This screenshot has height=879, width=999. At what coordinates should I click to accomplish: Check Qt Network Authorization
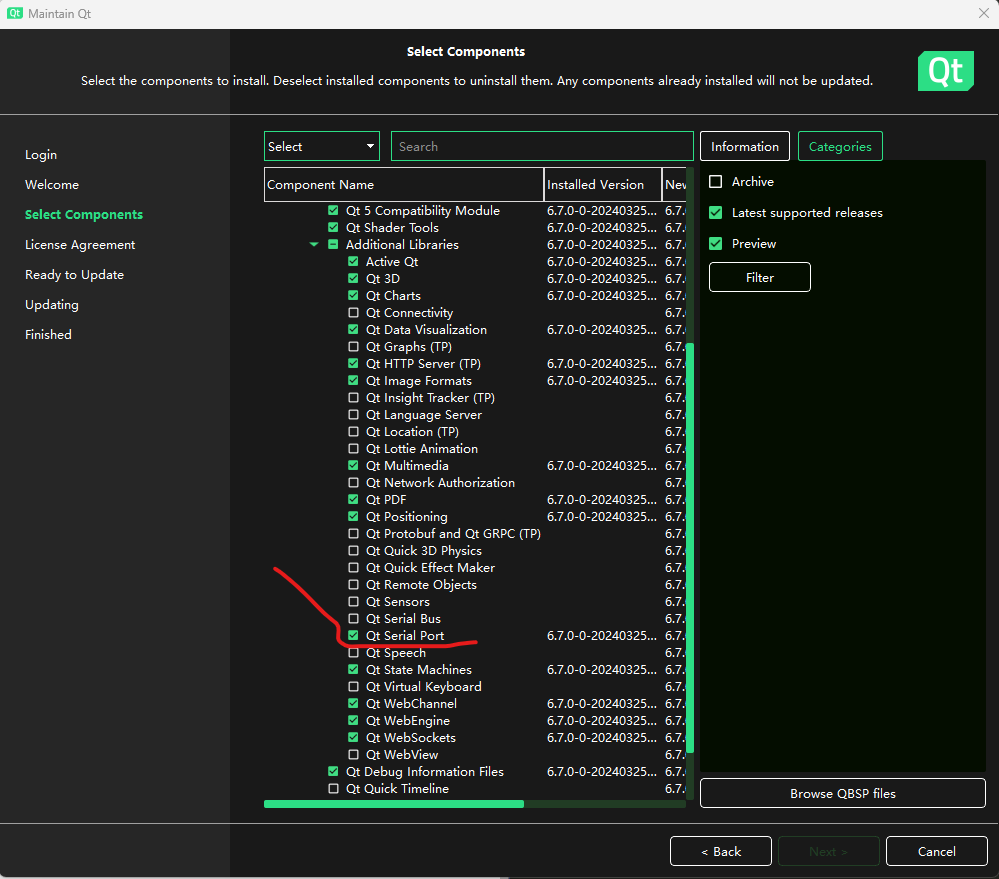353,483
